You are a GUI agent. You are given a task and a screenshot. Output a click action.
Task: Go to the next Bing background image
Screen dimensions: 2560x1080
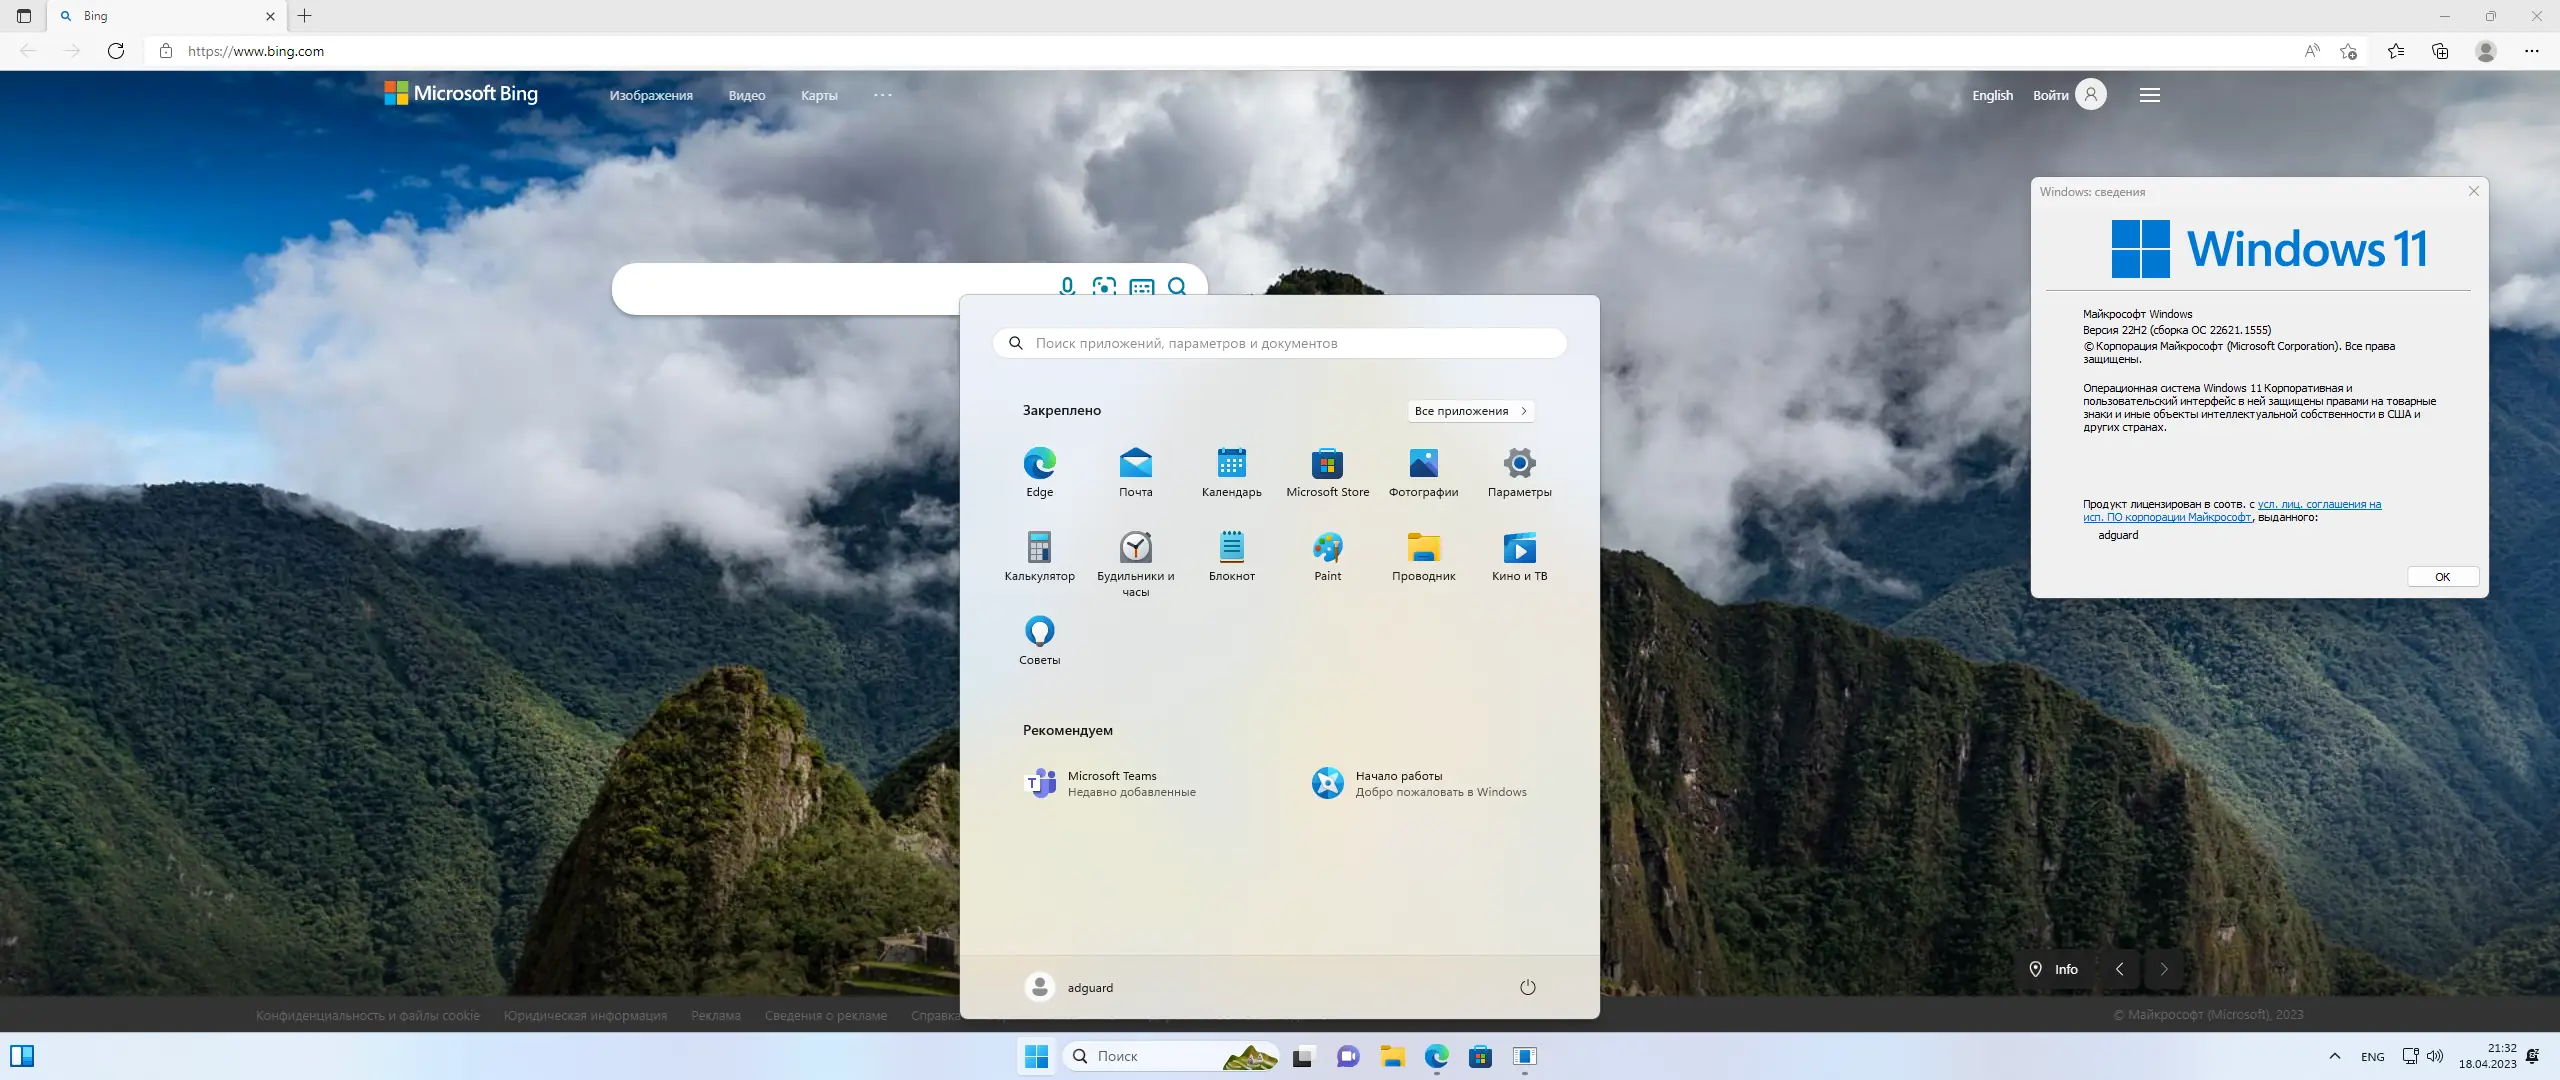[x=2164, y=969]
